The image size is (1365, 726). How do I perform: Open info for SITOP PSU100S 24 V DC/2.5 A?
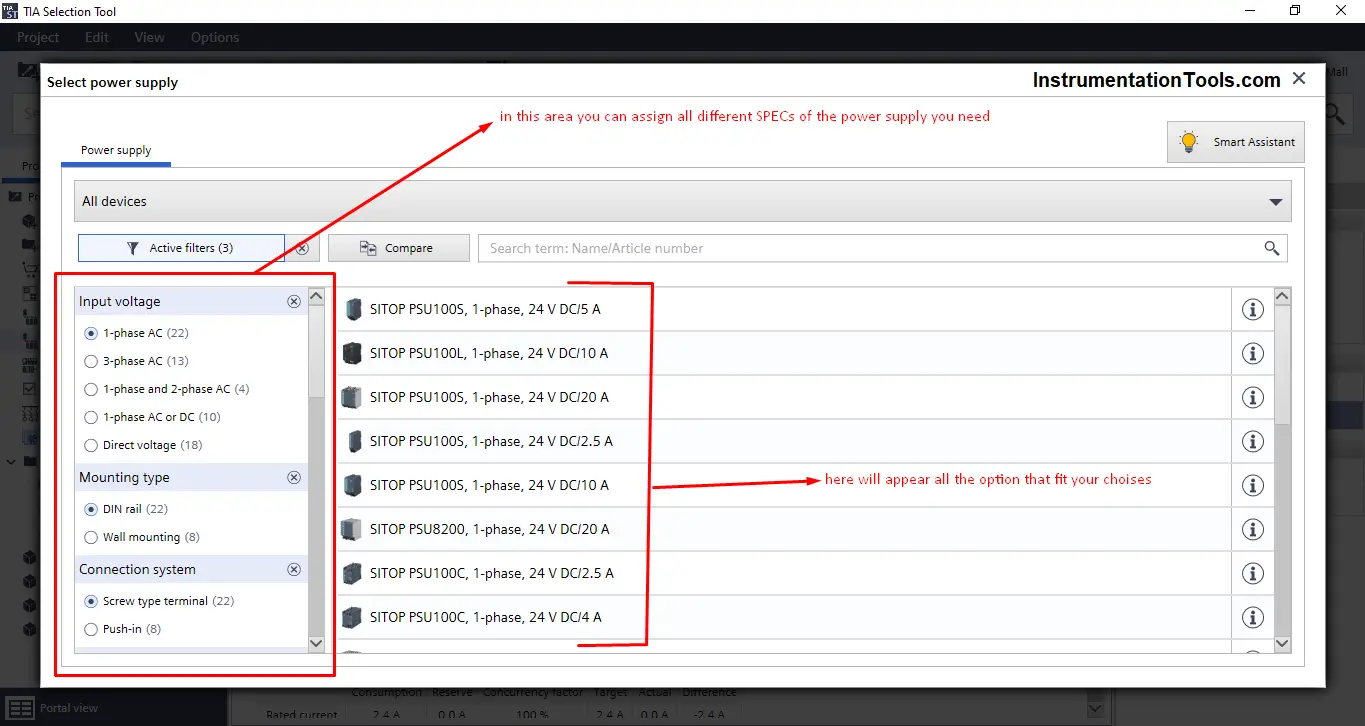click(x=1252, y=441)
